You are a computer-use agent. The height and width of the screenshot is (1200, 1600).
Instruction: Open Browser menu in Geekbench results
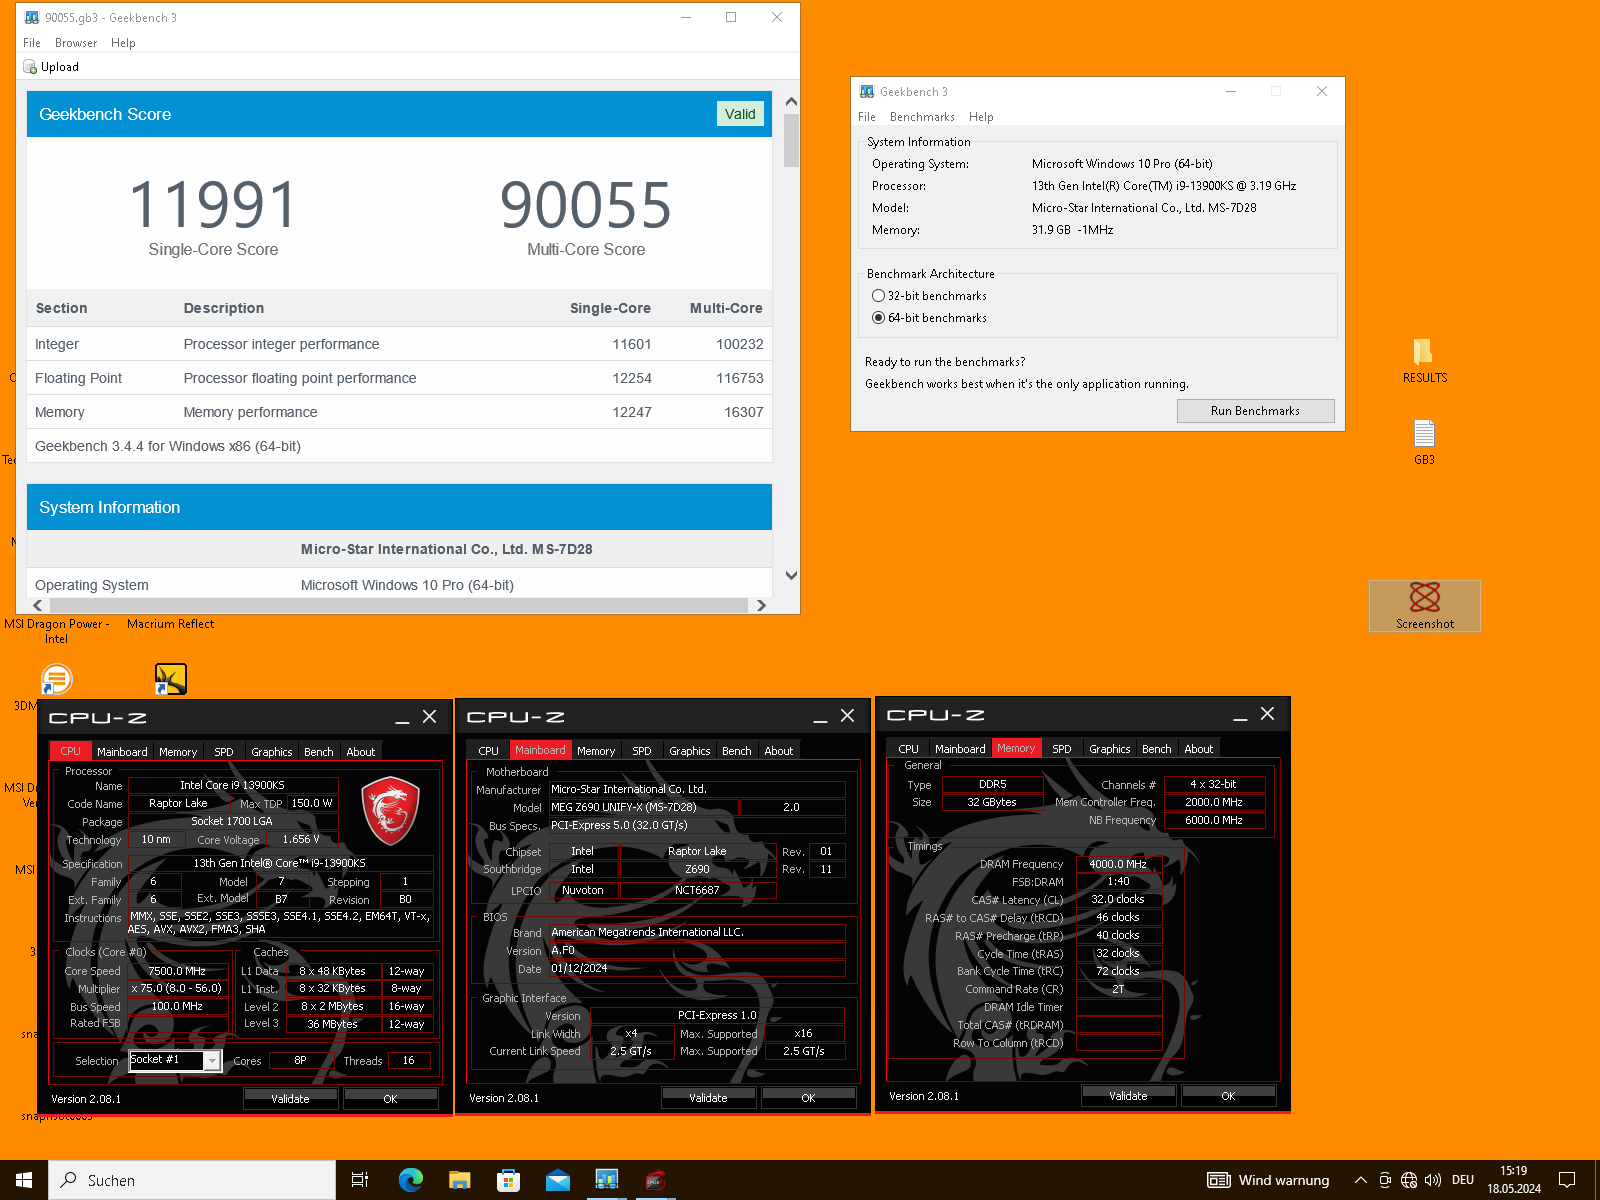76,43
